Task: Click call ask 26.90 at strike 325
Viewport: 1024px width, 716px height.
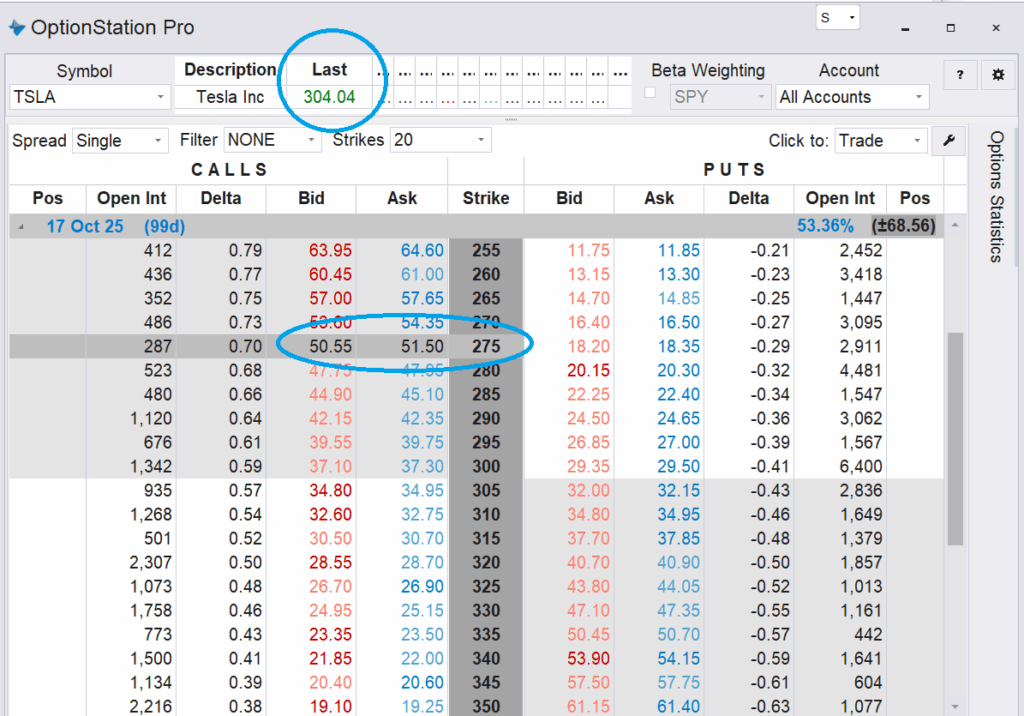Action: point(422,587)
